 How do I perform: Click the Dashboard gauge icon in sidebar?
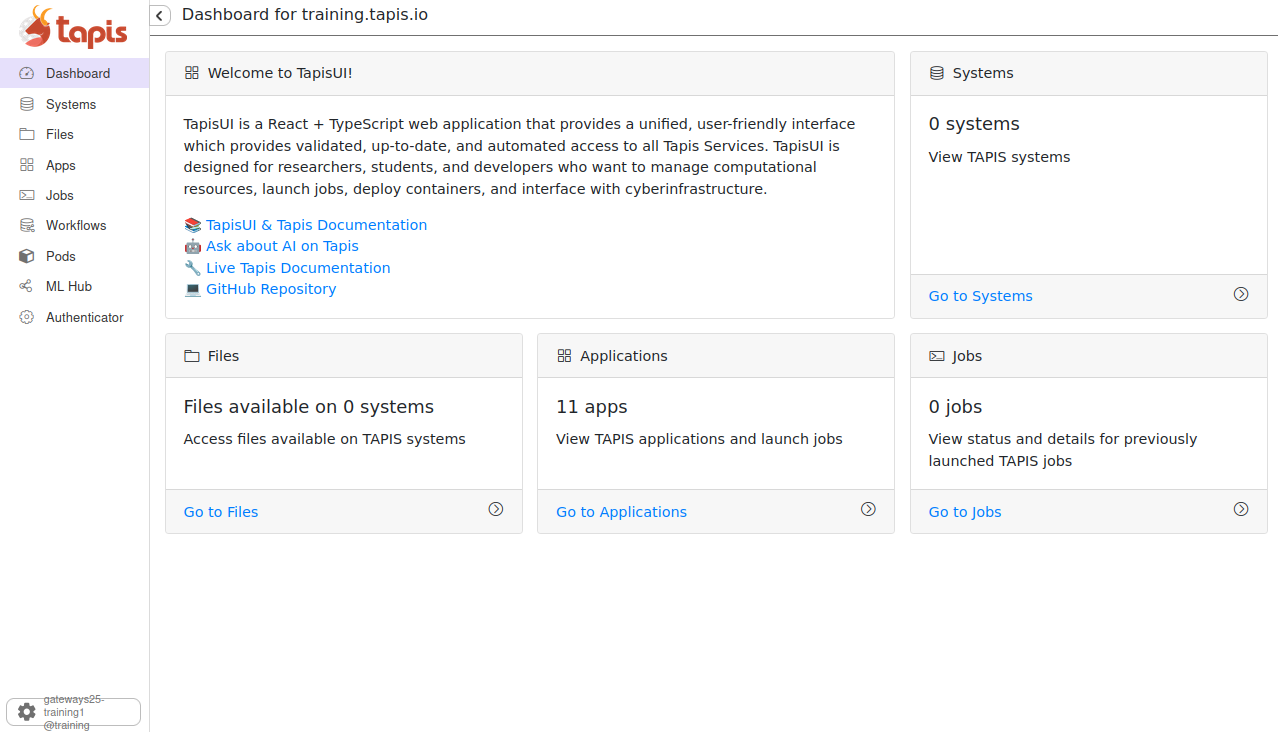click(27, 73)
